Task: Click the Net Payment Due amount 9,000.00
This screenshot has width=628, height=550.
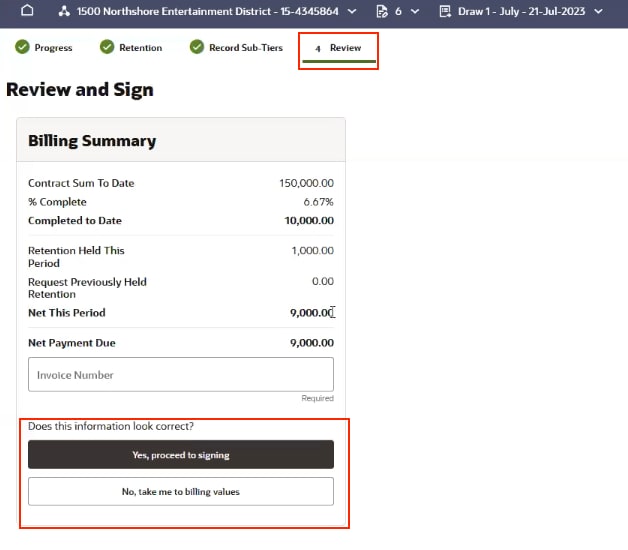Action: pyautogui.click(x=311, y=343)
